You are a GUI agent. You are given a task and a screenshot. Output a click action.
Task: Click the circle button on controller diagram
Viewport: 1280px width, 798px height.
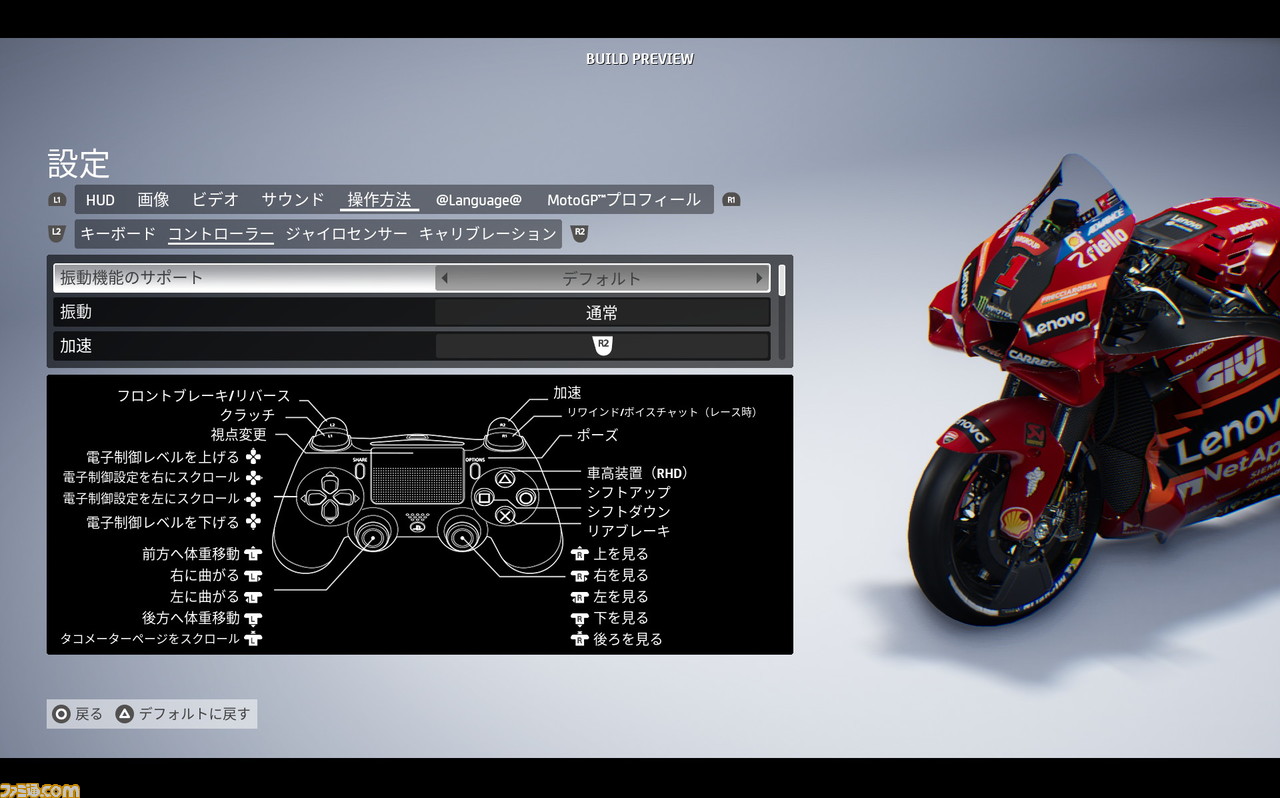[x=524, y=498]
